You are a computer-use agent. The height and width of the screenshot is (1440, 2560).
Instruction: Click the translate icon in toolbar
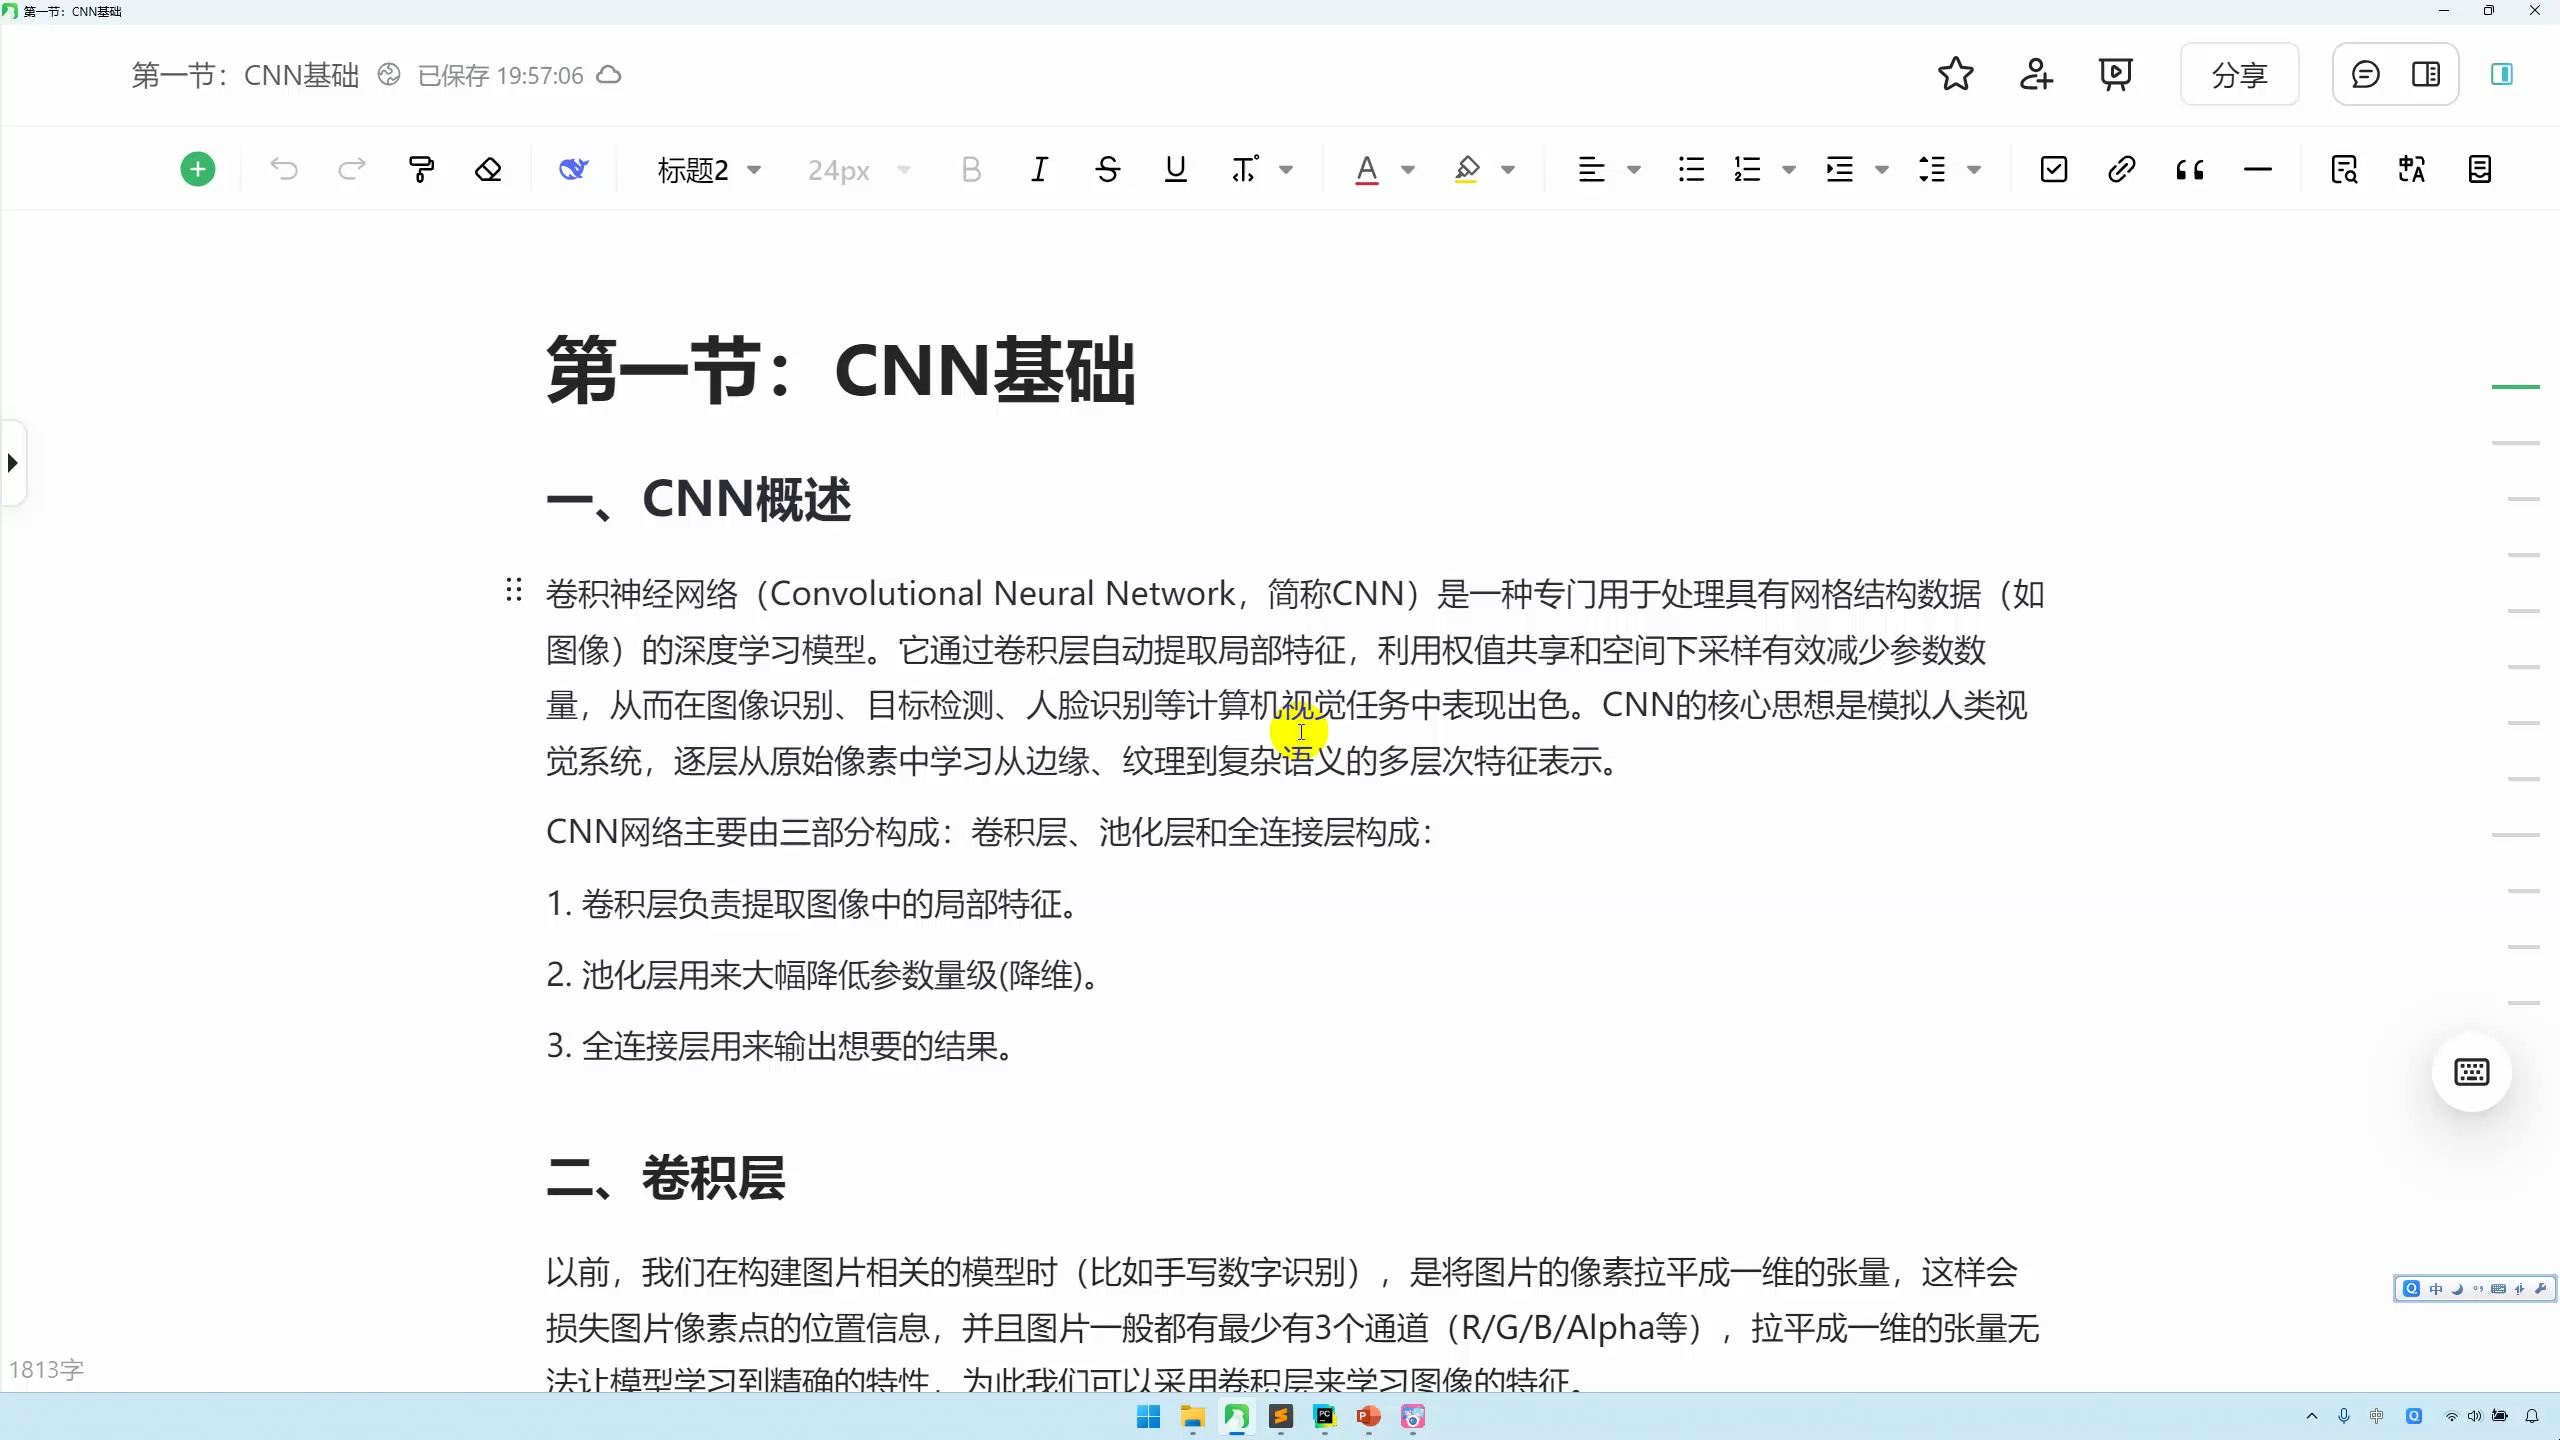2411,168
